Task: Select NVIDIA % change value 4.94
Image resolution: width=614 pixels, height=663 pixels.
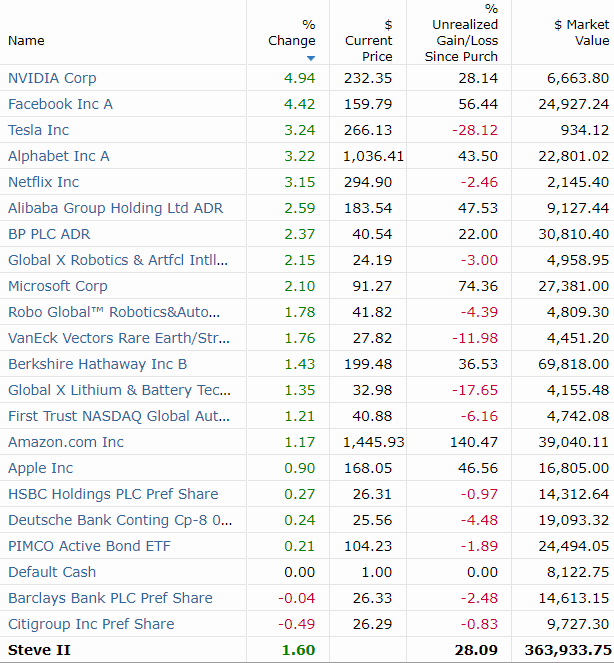Action: pos(300,78)
